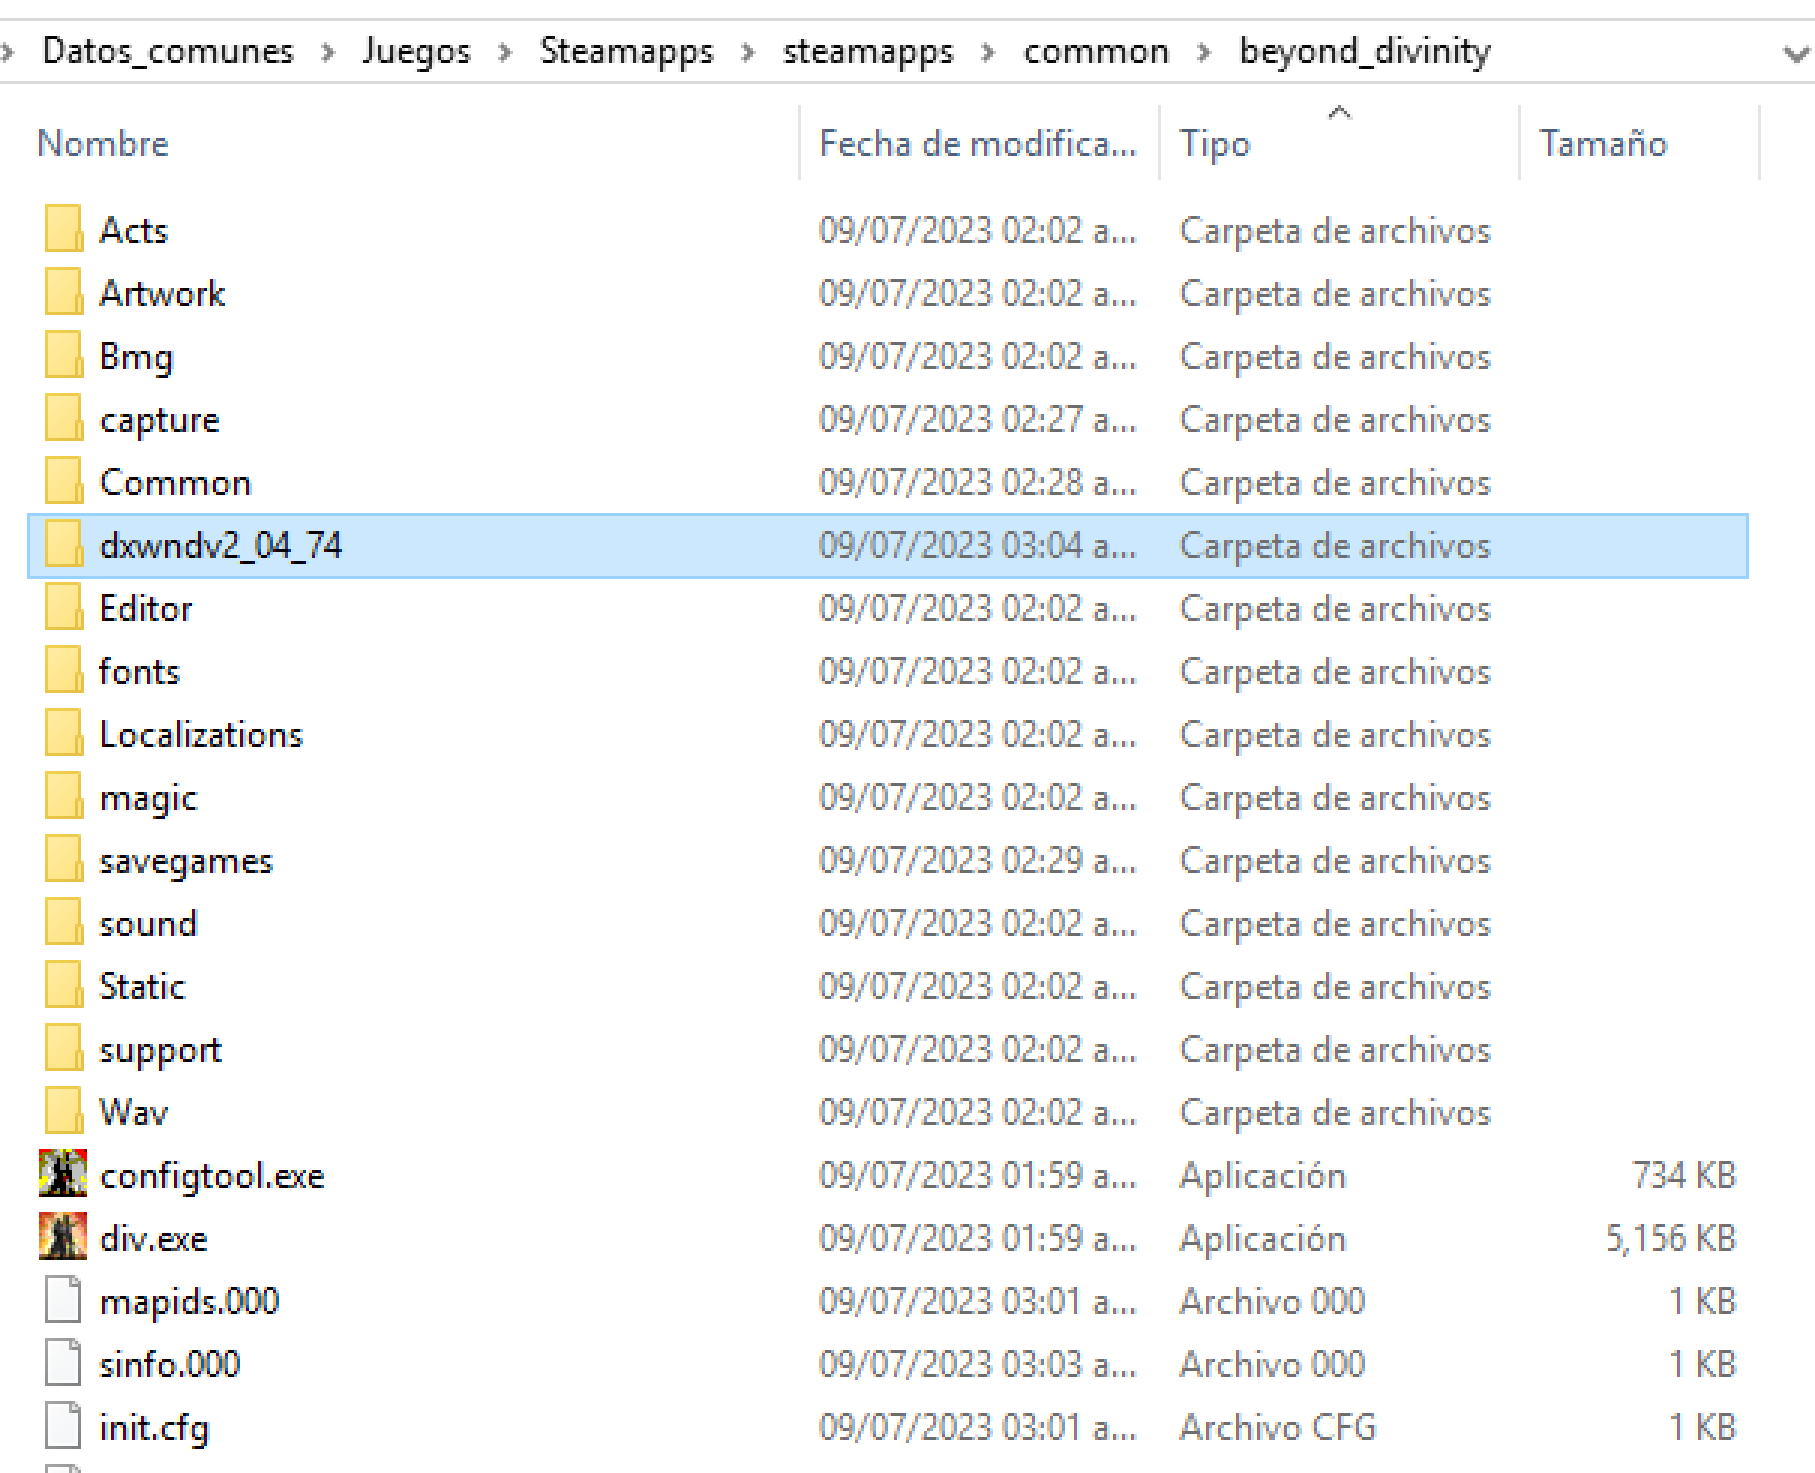The image size is (1815, 1473).
Task: Click the Localizations folder icon
Action: (x=63, y=733)
